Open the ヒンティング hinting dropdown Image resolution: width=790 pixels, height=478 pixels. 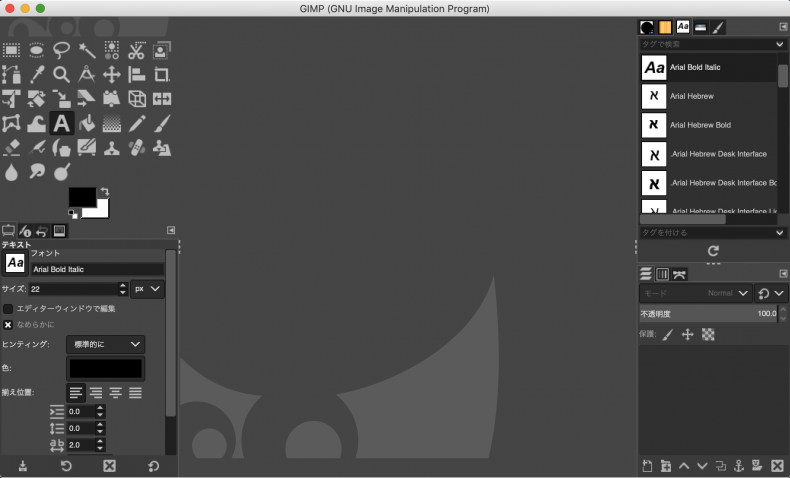point(106,345)
